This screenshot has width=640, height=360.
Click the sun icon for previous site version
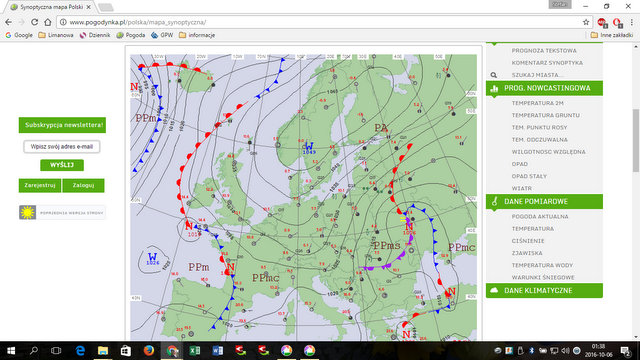[27, 213]
